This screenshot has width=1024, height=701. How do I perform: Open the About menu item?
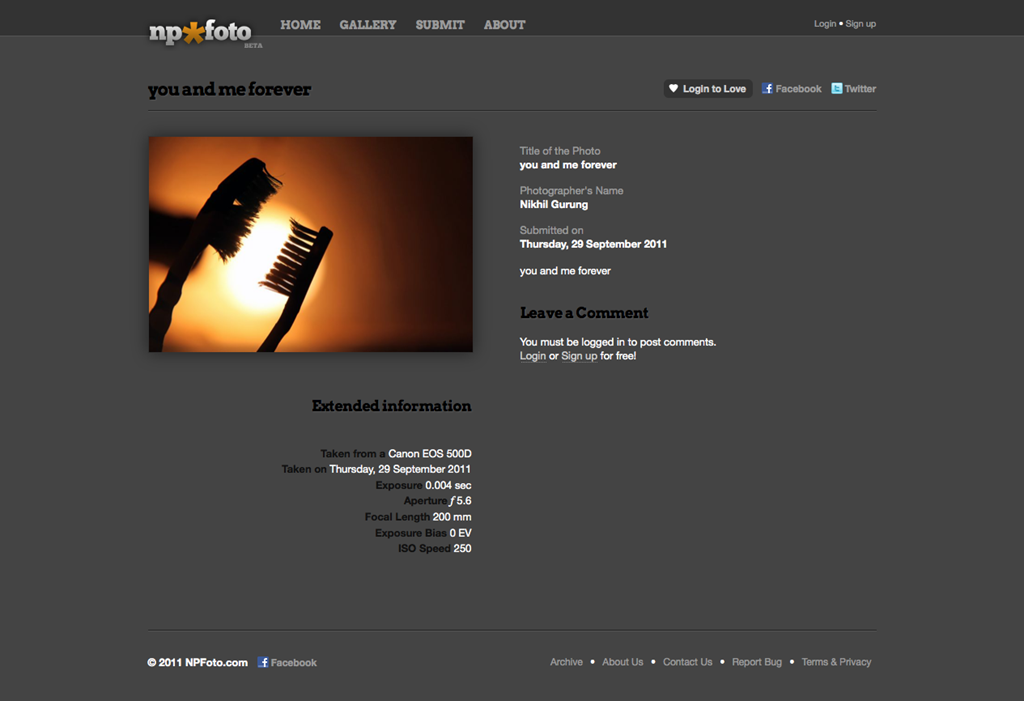tap(504, 25)
